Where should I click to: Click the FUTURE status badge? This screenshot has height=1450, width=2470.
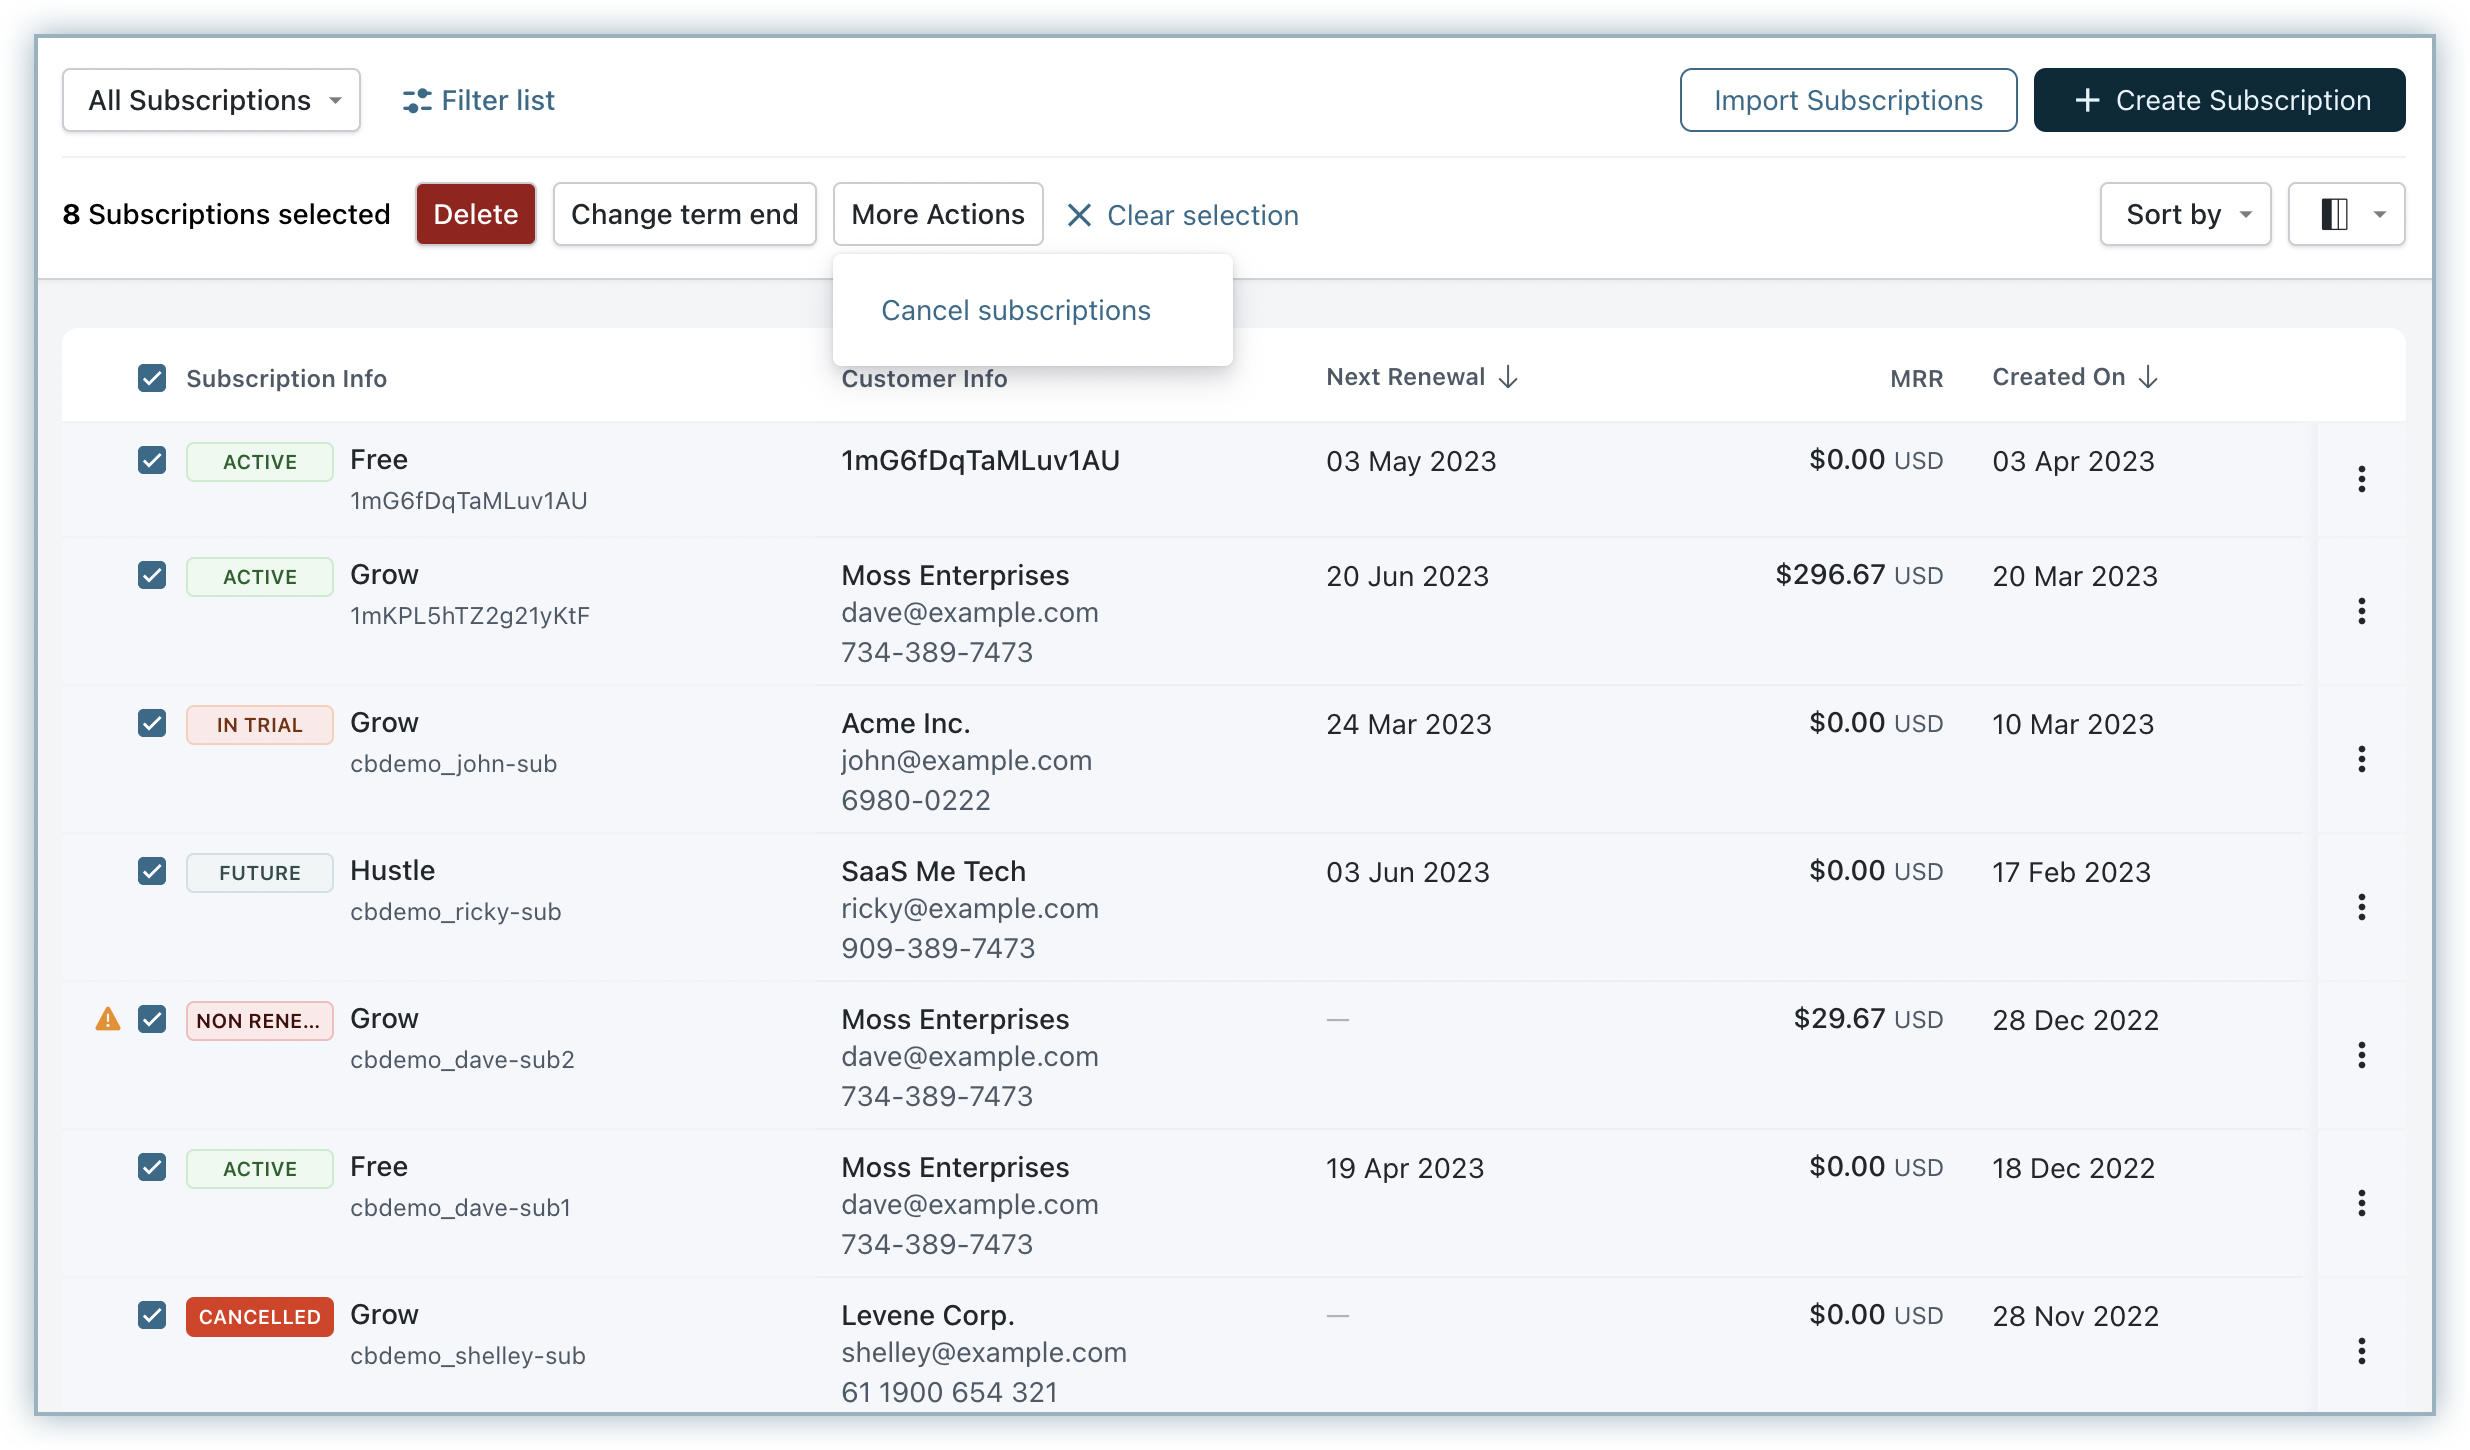click(260, 873)
